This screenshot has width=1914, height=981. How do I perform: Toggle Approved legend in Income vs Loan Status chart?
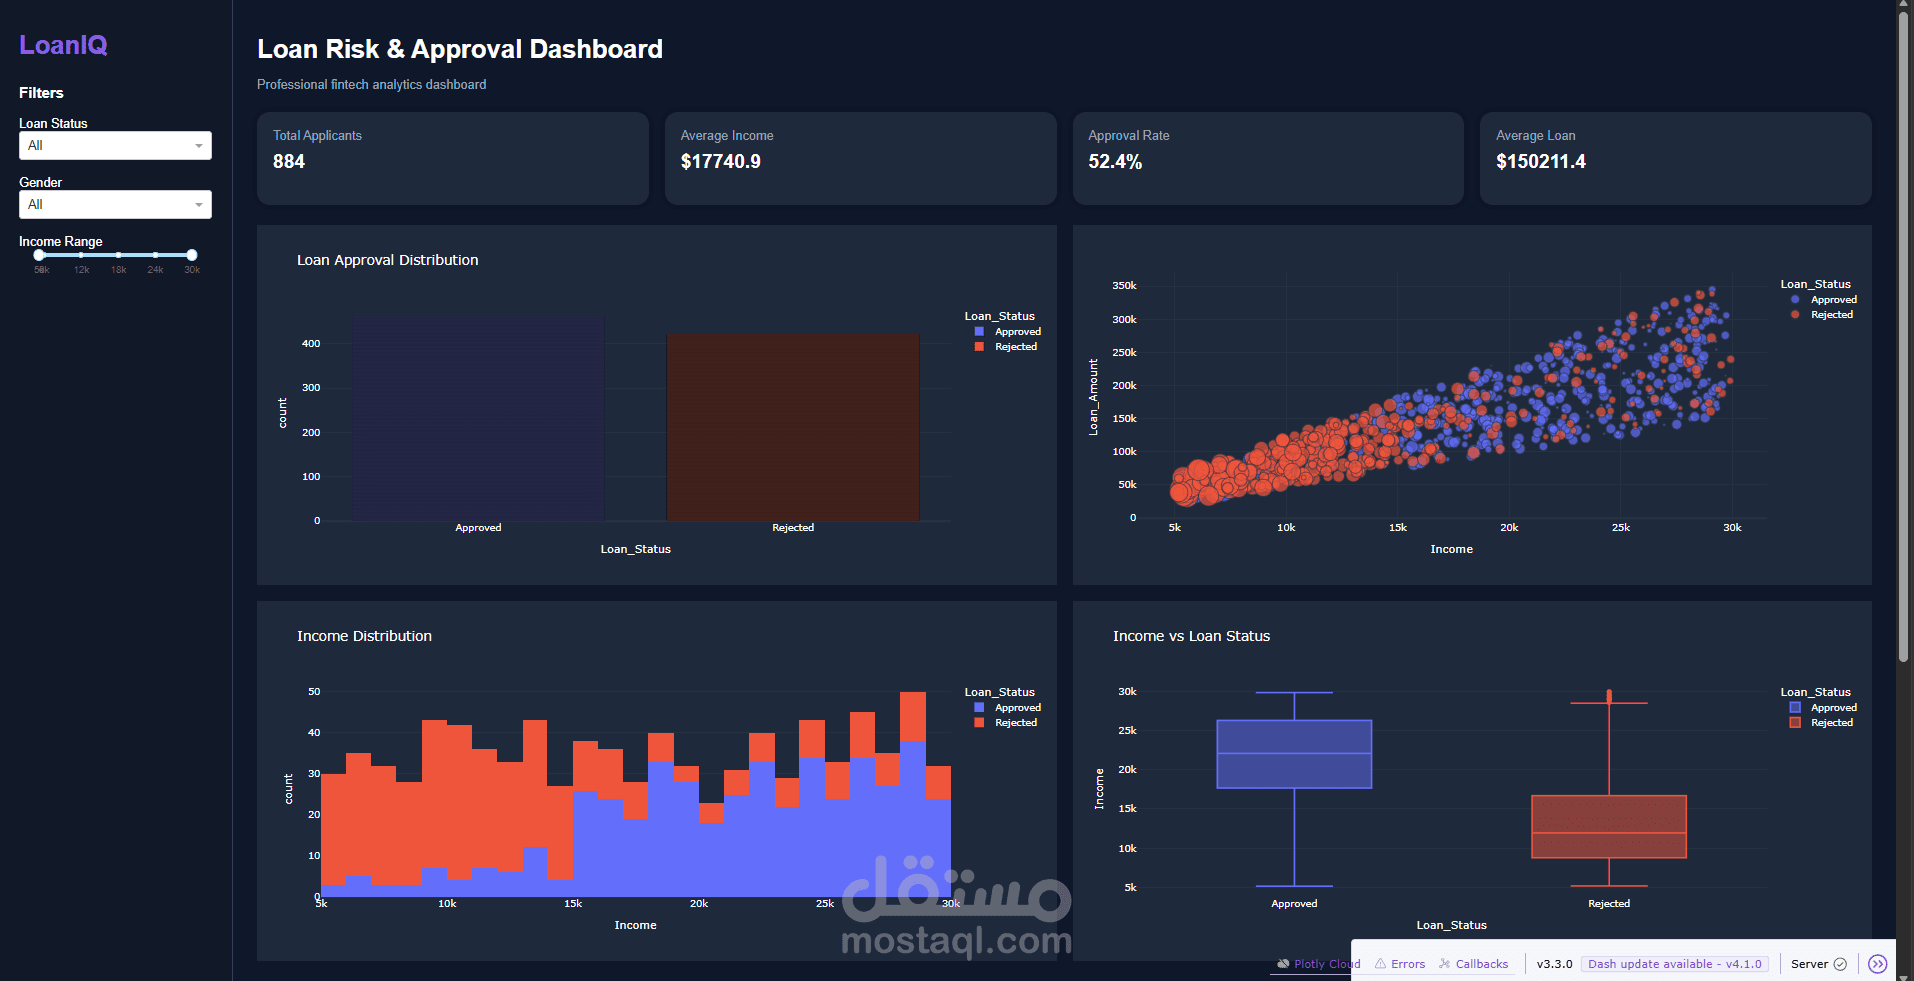click(1824, 708)
